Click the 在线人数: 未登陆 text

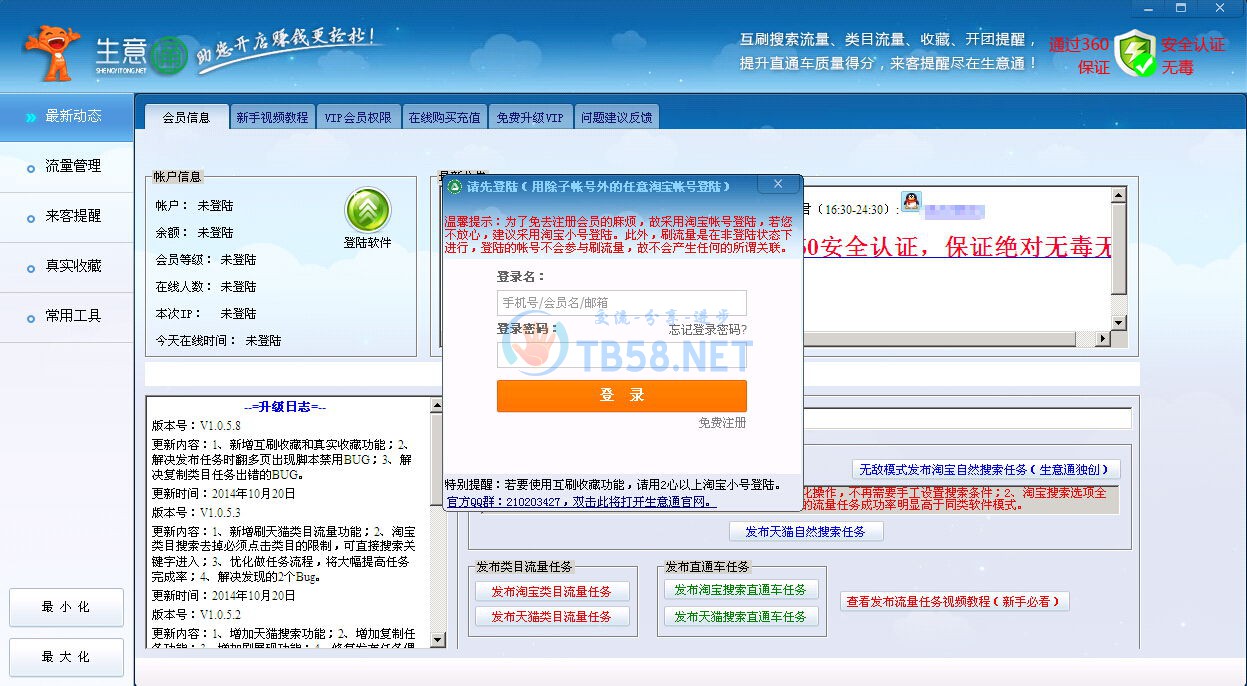(x=206, y=287)
